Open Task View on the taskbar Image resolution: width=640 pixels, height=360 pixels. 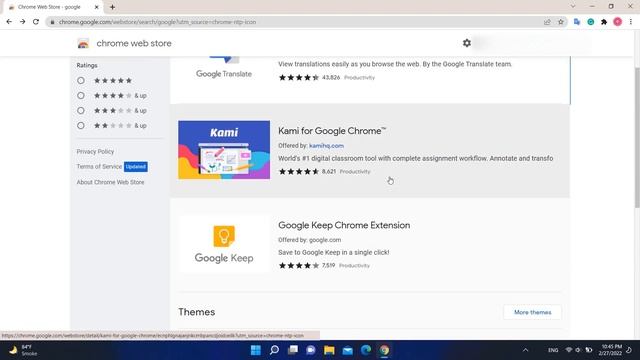(x=293, y=350)
